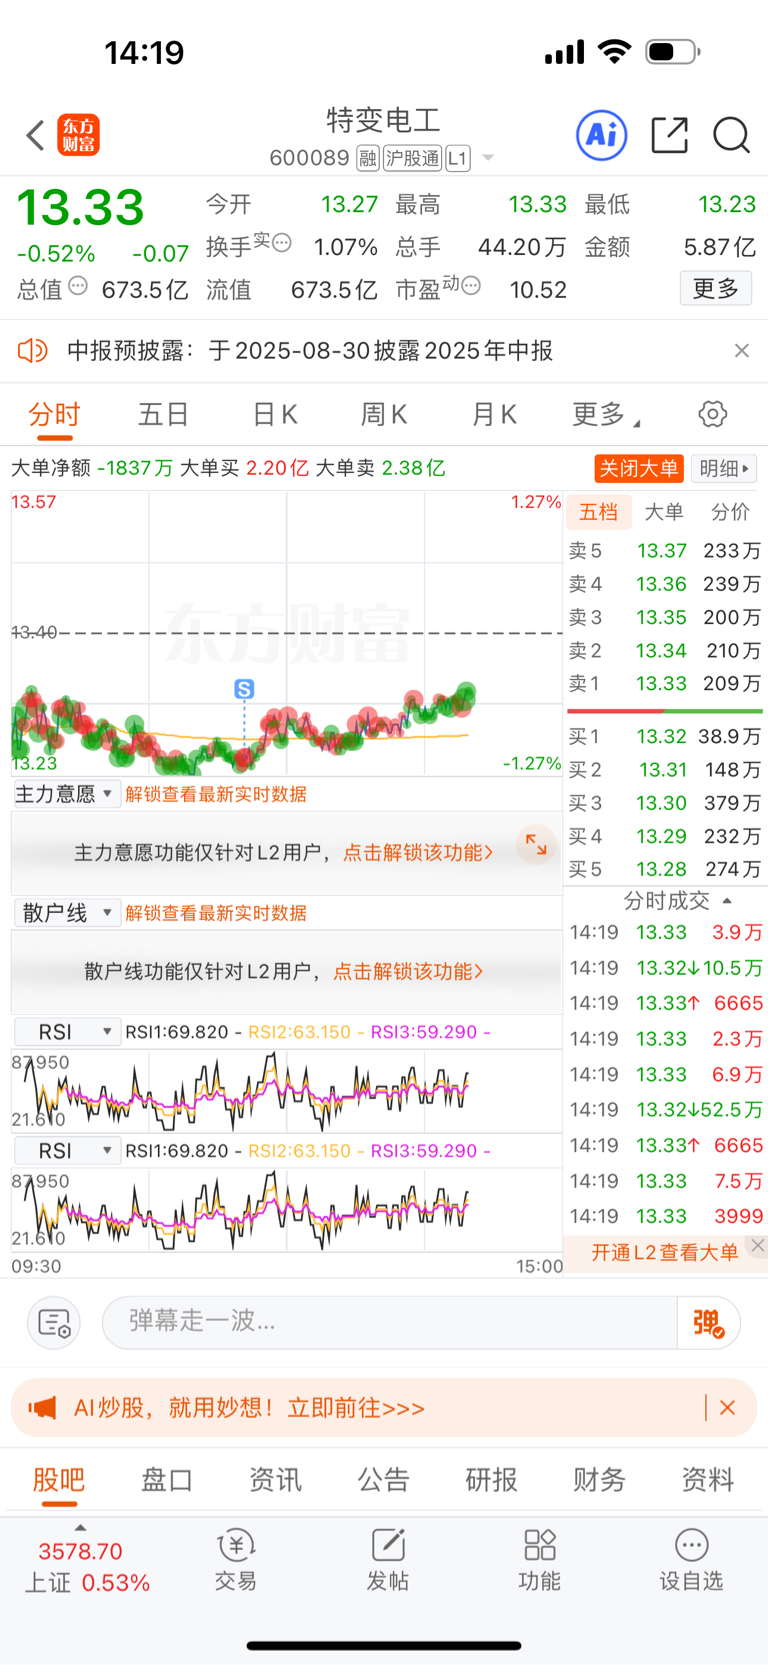Tap 解锁查看最新实时数据 beside 主力意愿
The image size is (768, 1665).
[x=216, y=794]
